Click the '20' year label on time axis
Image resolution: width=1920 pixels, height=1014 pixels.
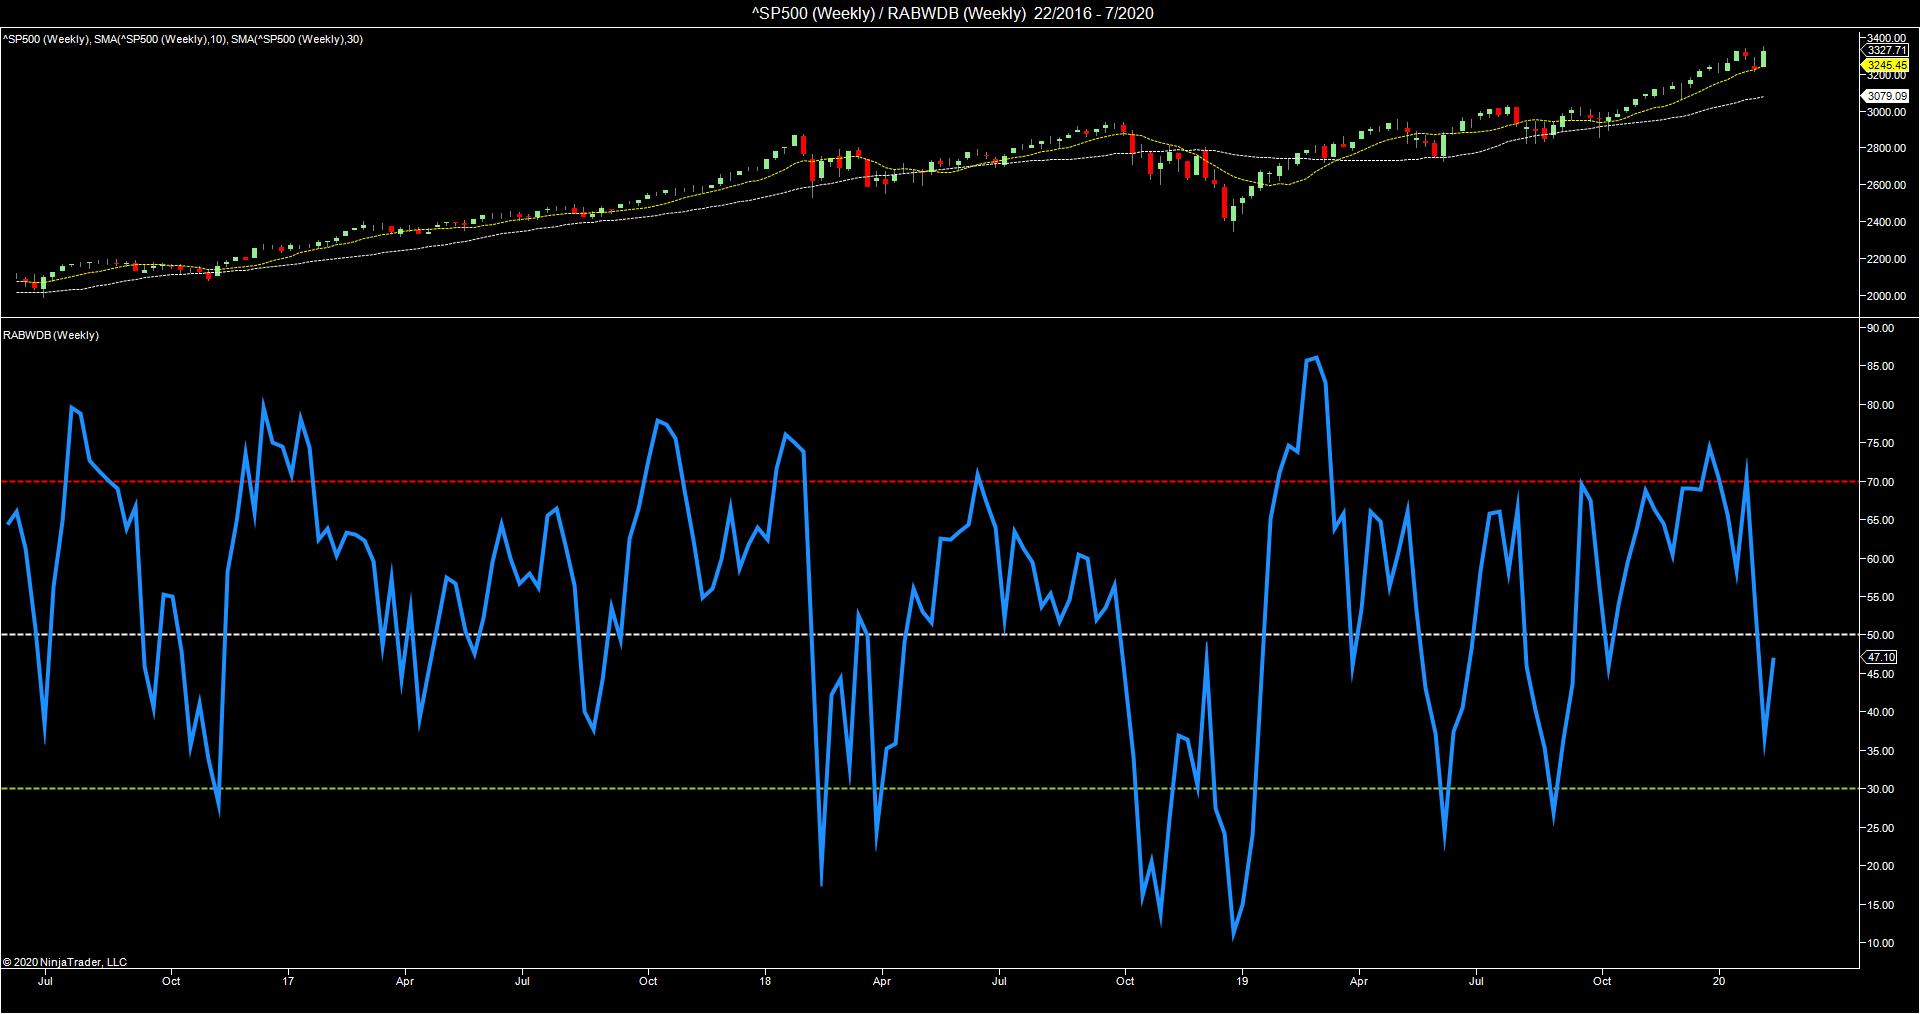point(1719,982)
